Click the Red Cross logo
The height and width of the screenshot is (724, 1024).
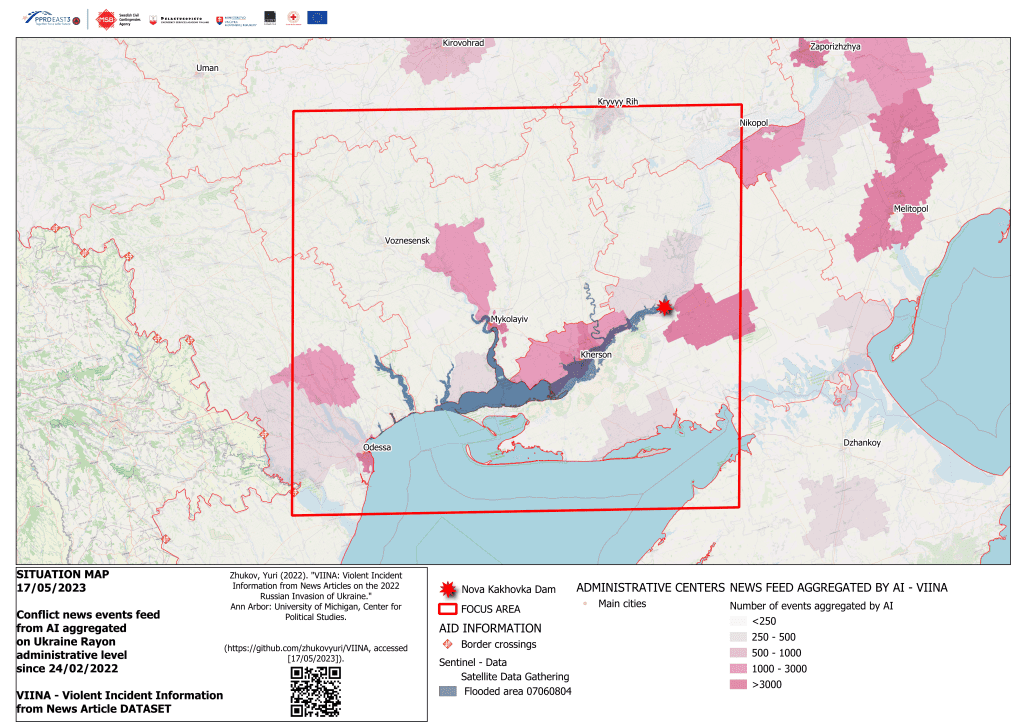coord(292,18)
